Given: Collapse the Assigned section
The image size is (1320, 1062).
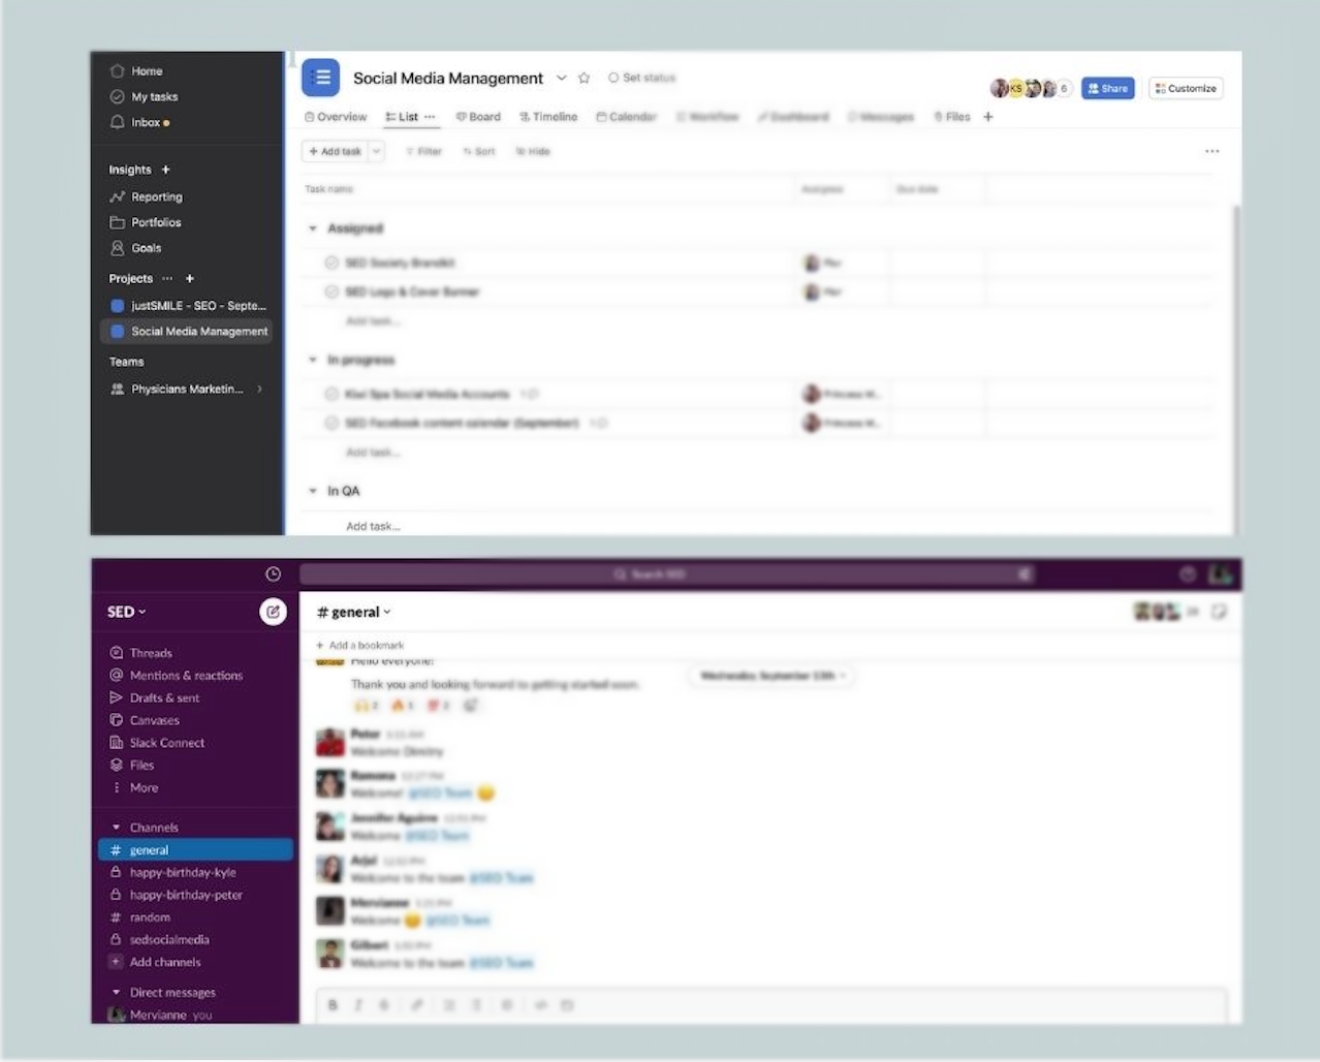Looking at the screenshot, I should [313, 229].
